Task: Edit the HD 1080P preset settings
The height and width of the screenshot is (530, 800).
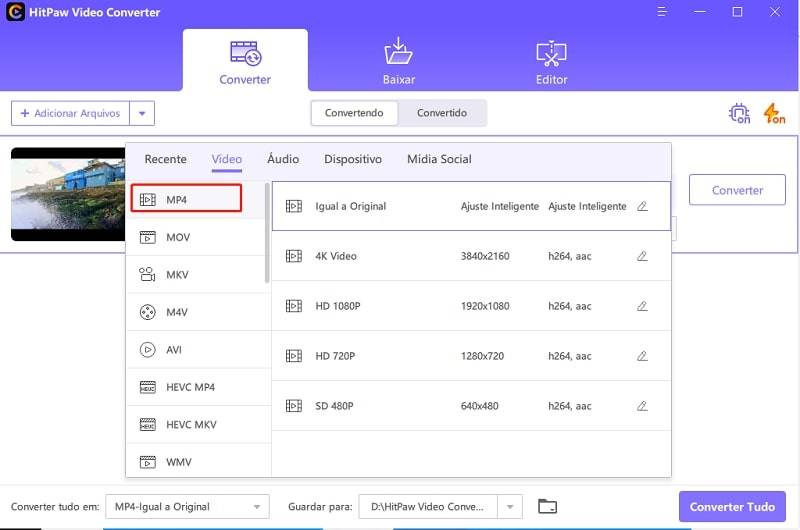Action: 642,306
